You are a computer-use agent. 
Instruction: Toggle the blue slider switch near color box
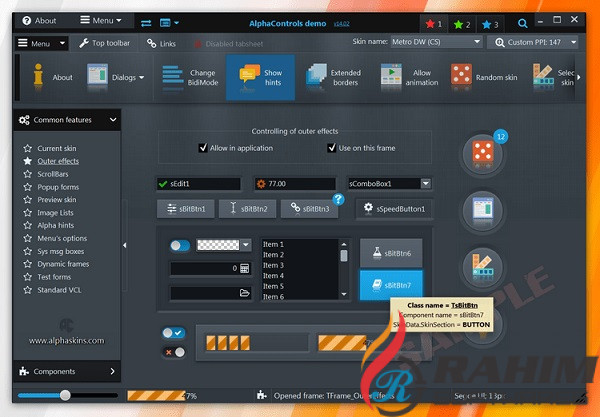tap(180, 246)
